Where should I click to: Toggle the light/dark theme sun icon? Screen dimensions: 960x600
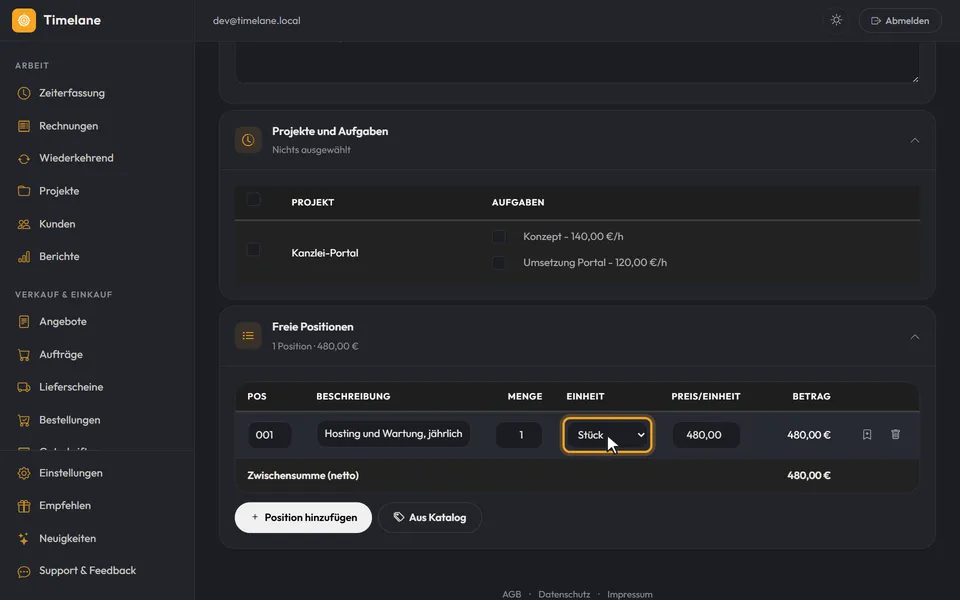[836, 20]
